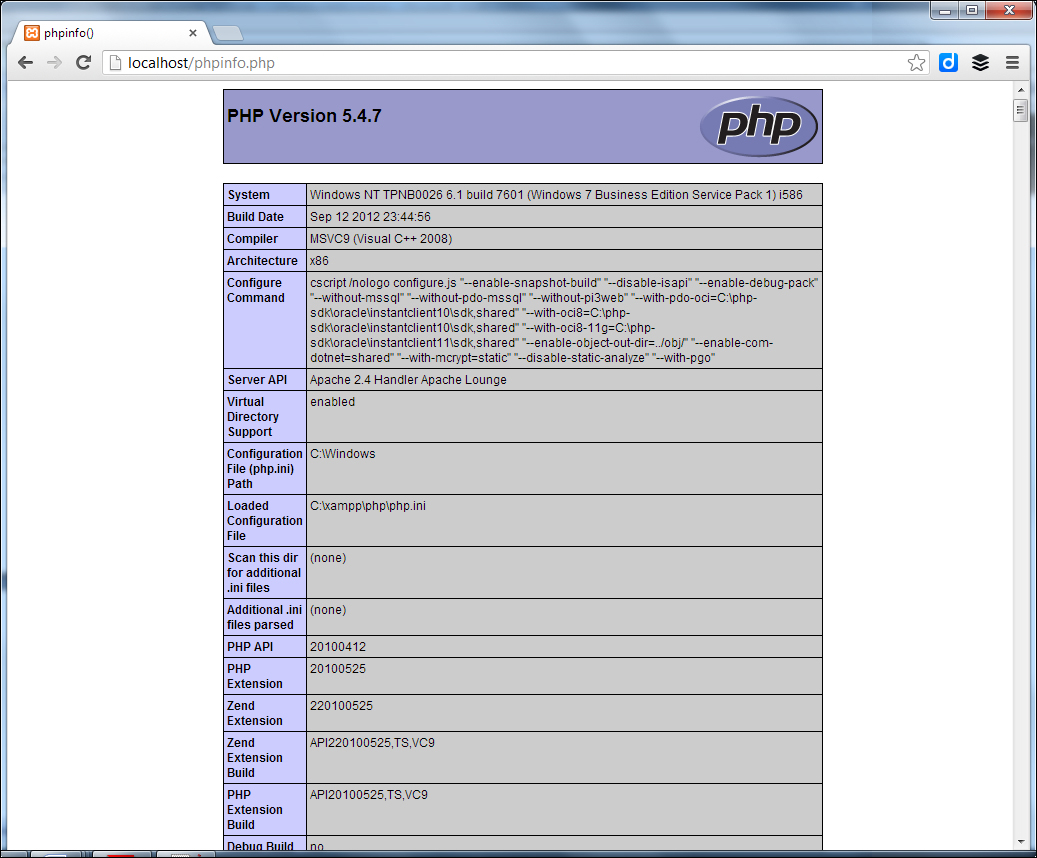Image resolution: width=1037 pixels, height=858 pixels.
Task: Click the vertical scrollbar thumb
Action: point(1020,110)
